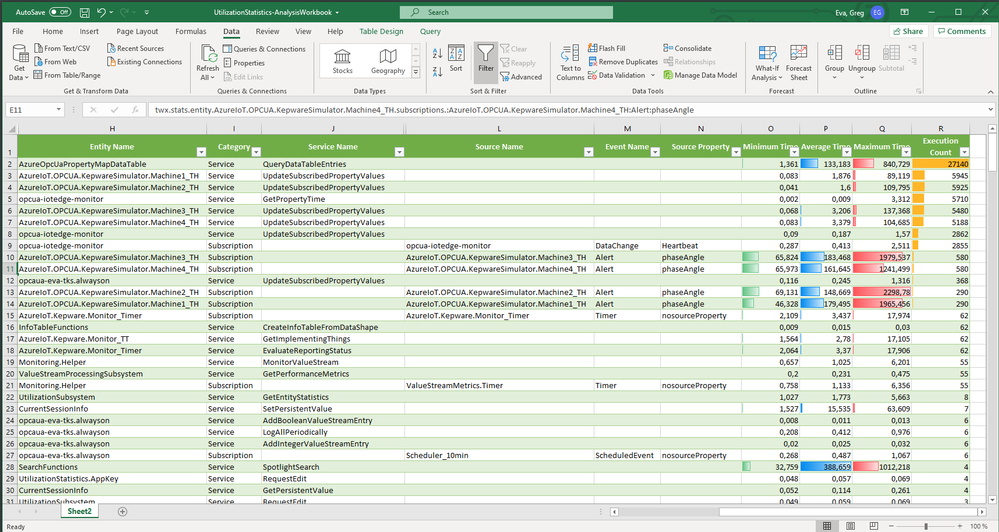The width and height of the screenshot is (999, 532).
Task: Click the Undo icon
Action: (101, 12)
